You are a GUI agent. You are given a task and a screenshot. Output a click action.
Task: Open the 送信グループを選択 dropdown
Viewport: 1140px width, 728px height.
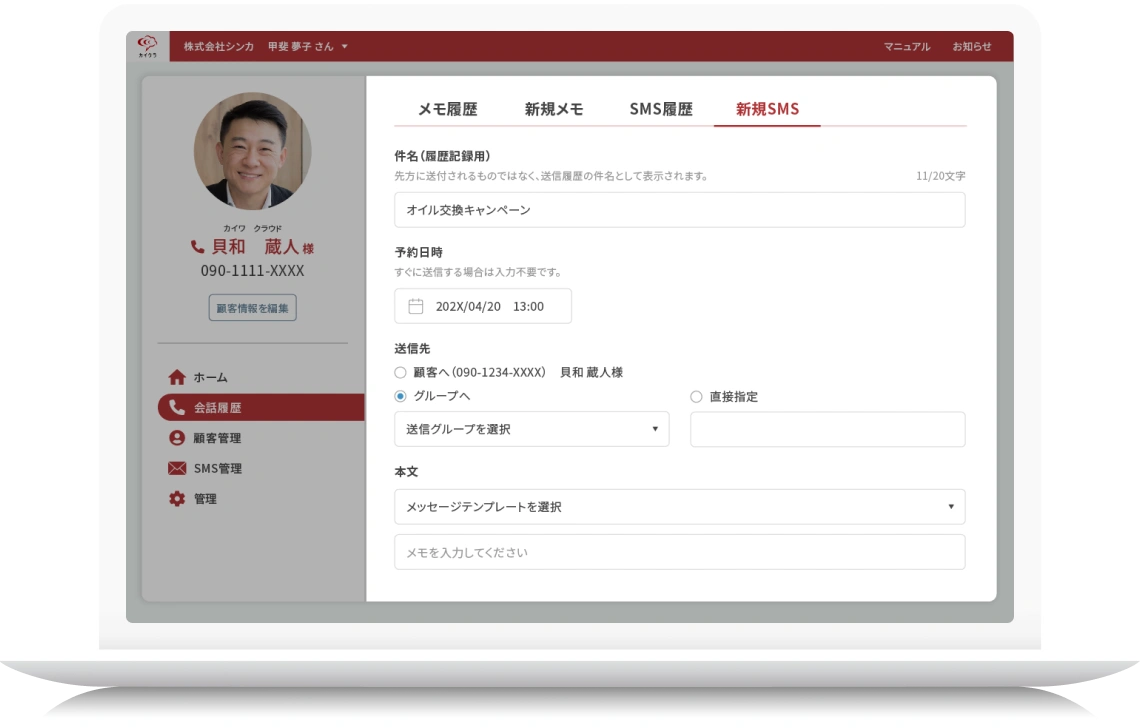pos(531,429)
